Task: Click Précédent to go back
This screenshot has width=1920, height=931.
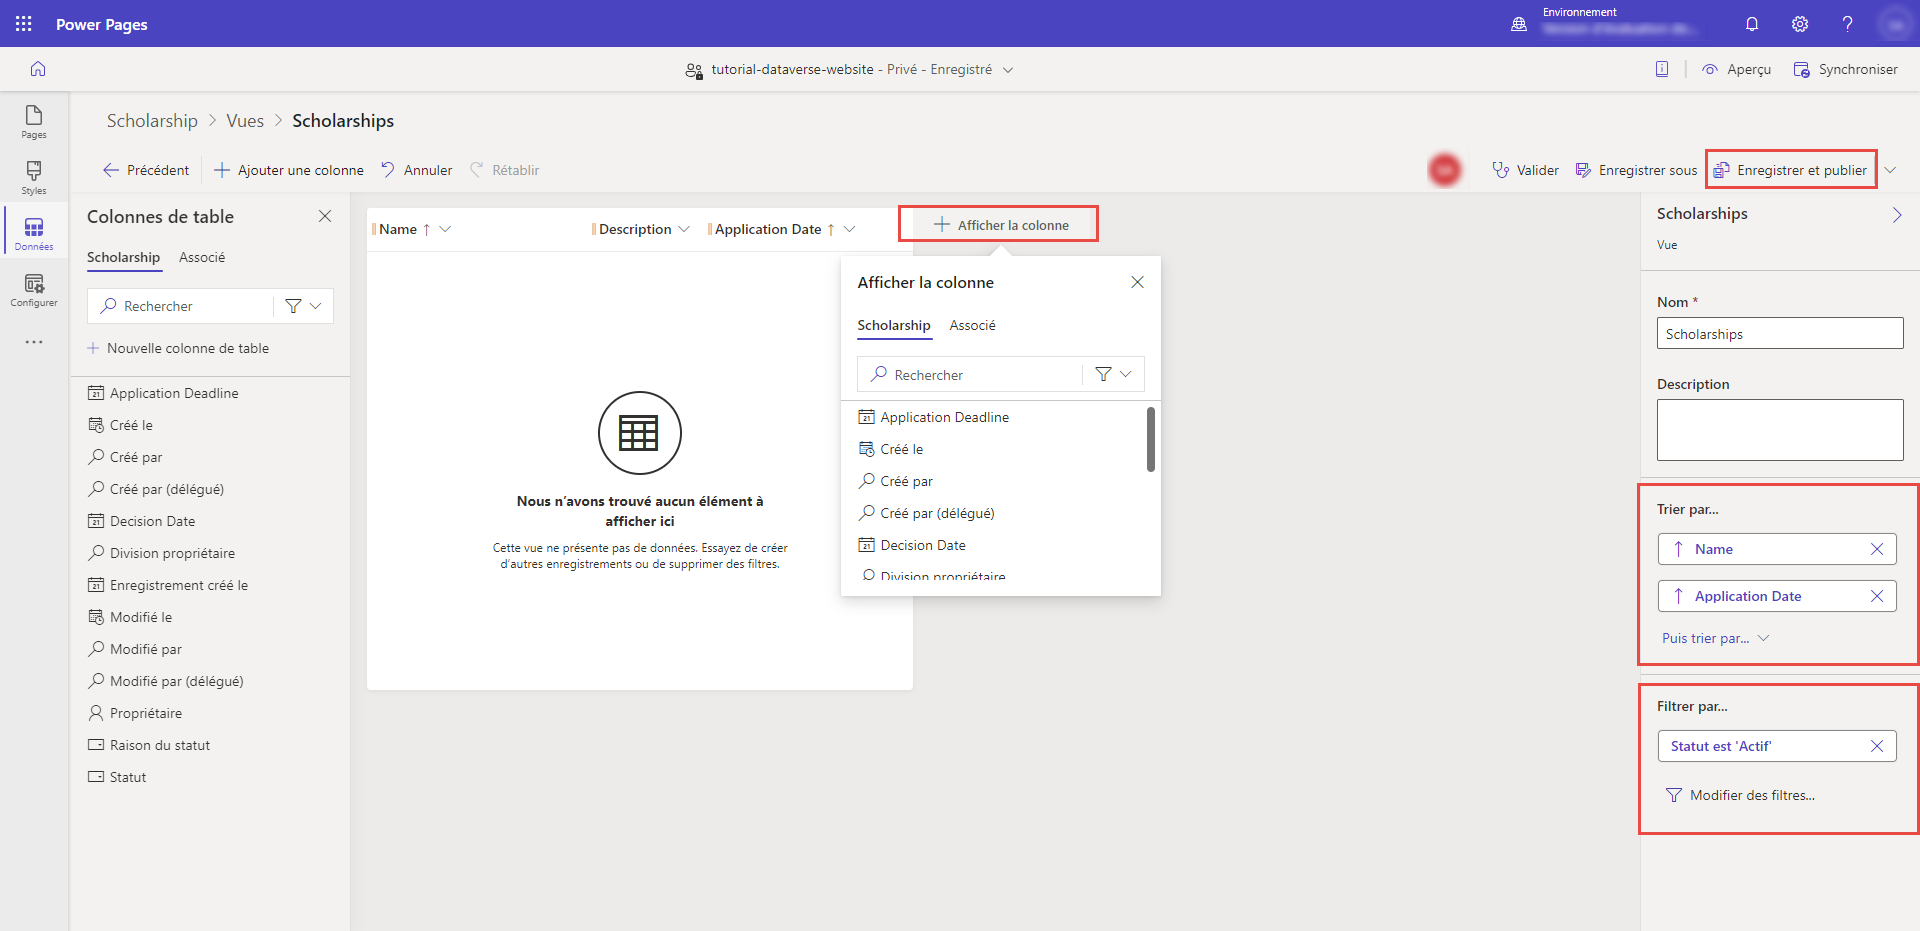Action: click(146, 170)
